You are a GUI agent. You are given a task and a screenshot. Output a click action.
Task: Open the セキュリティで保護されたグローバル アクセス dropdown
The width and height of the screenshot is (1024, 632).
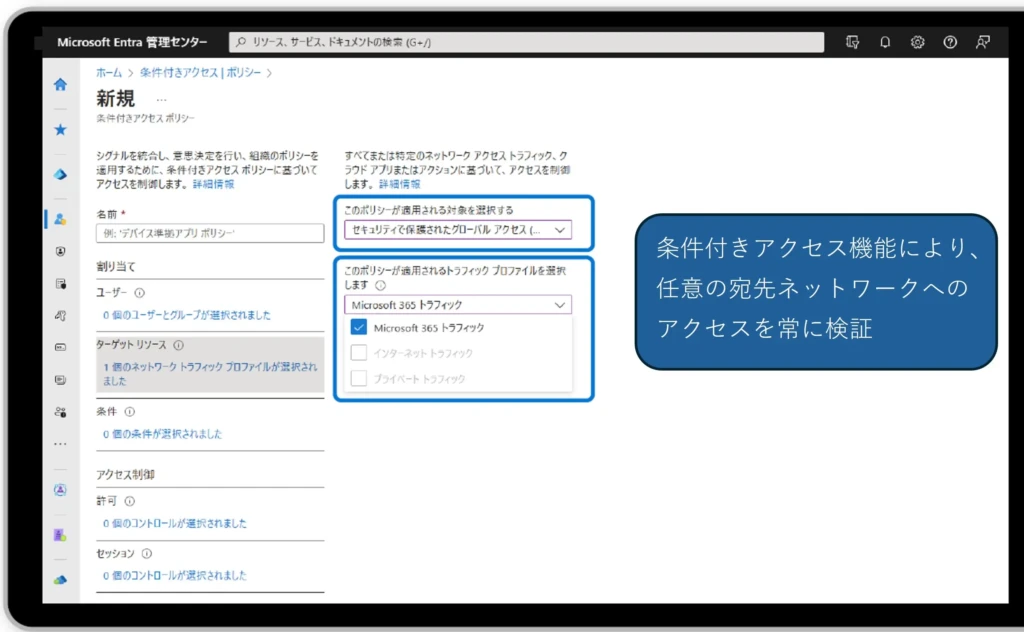point(458,230)
